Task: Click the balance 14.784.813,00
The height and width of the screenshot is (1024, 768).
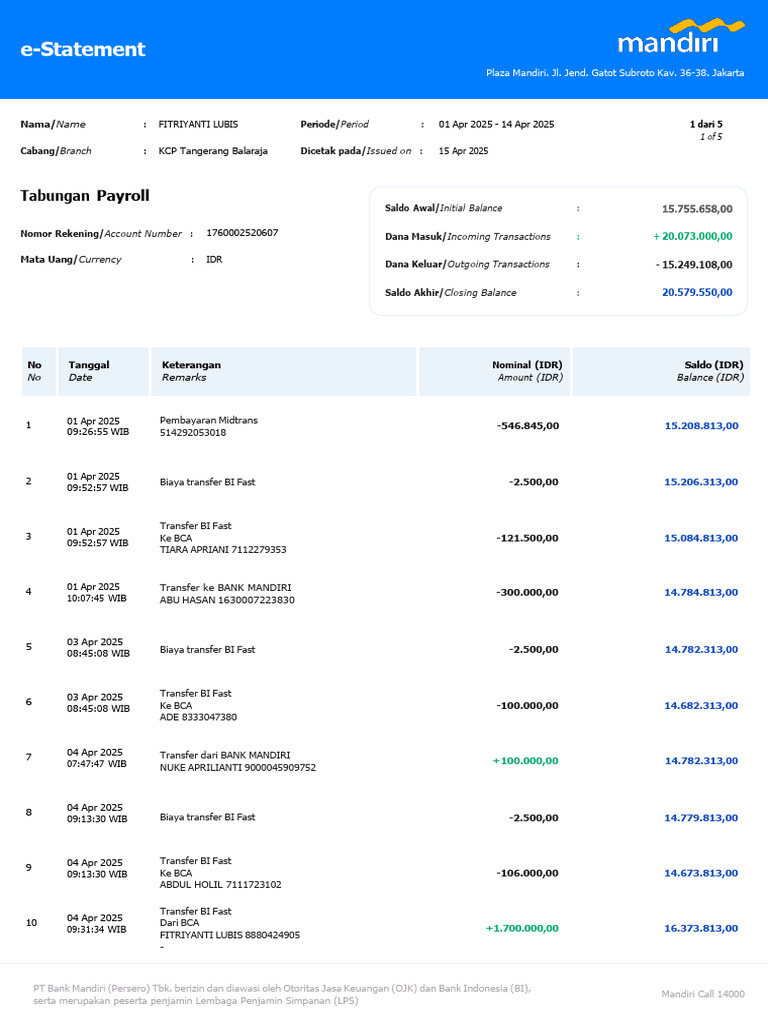Action: point(701,592)
